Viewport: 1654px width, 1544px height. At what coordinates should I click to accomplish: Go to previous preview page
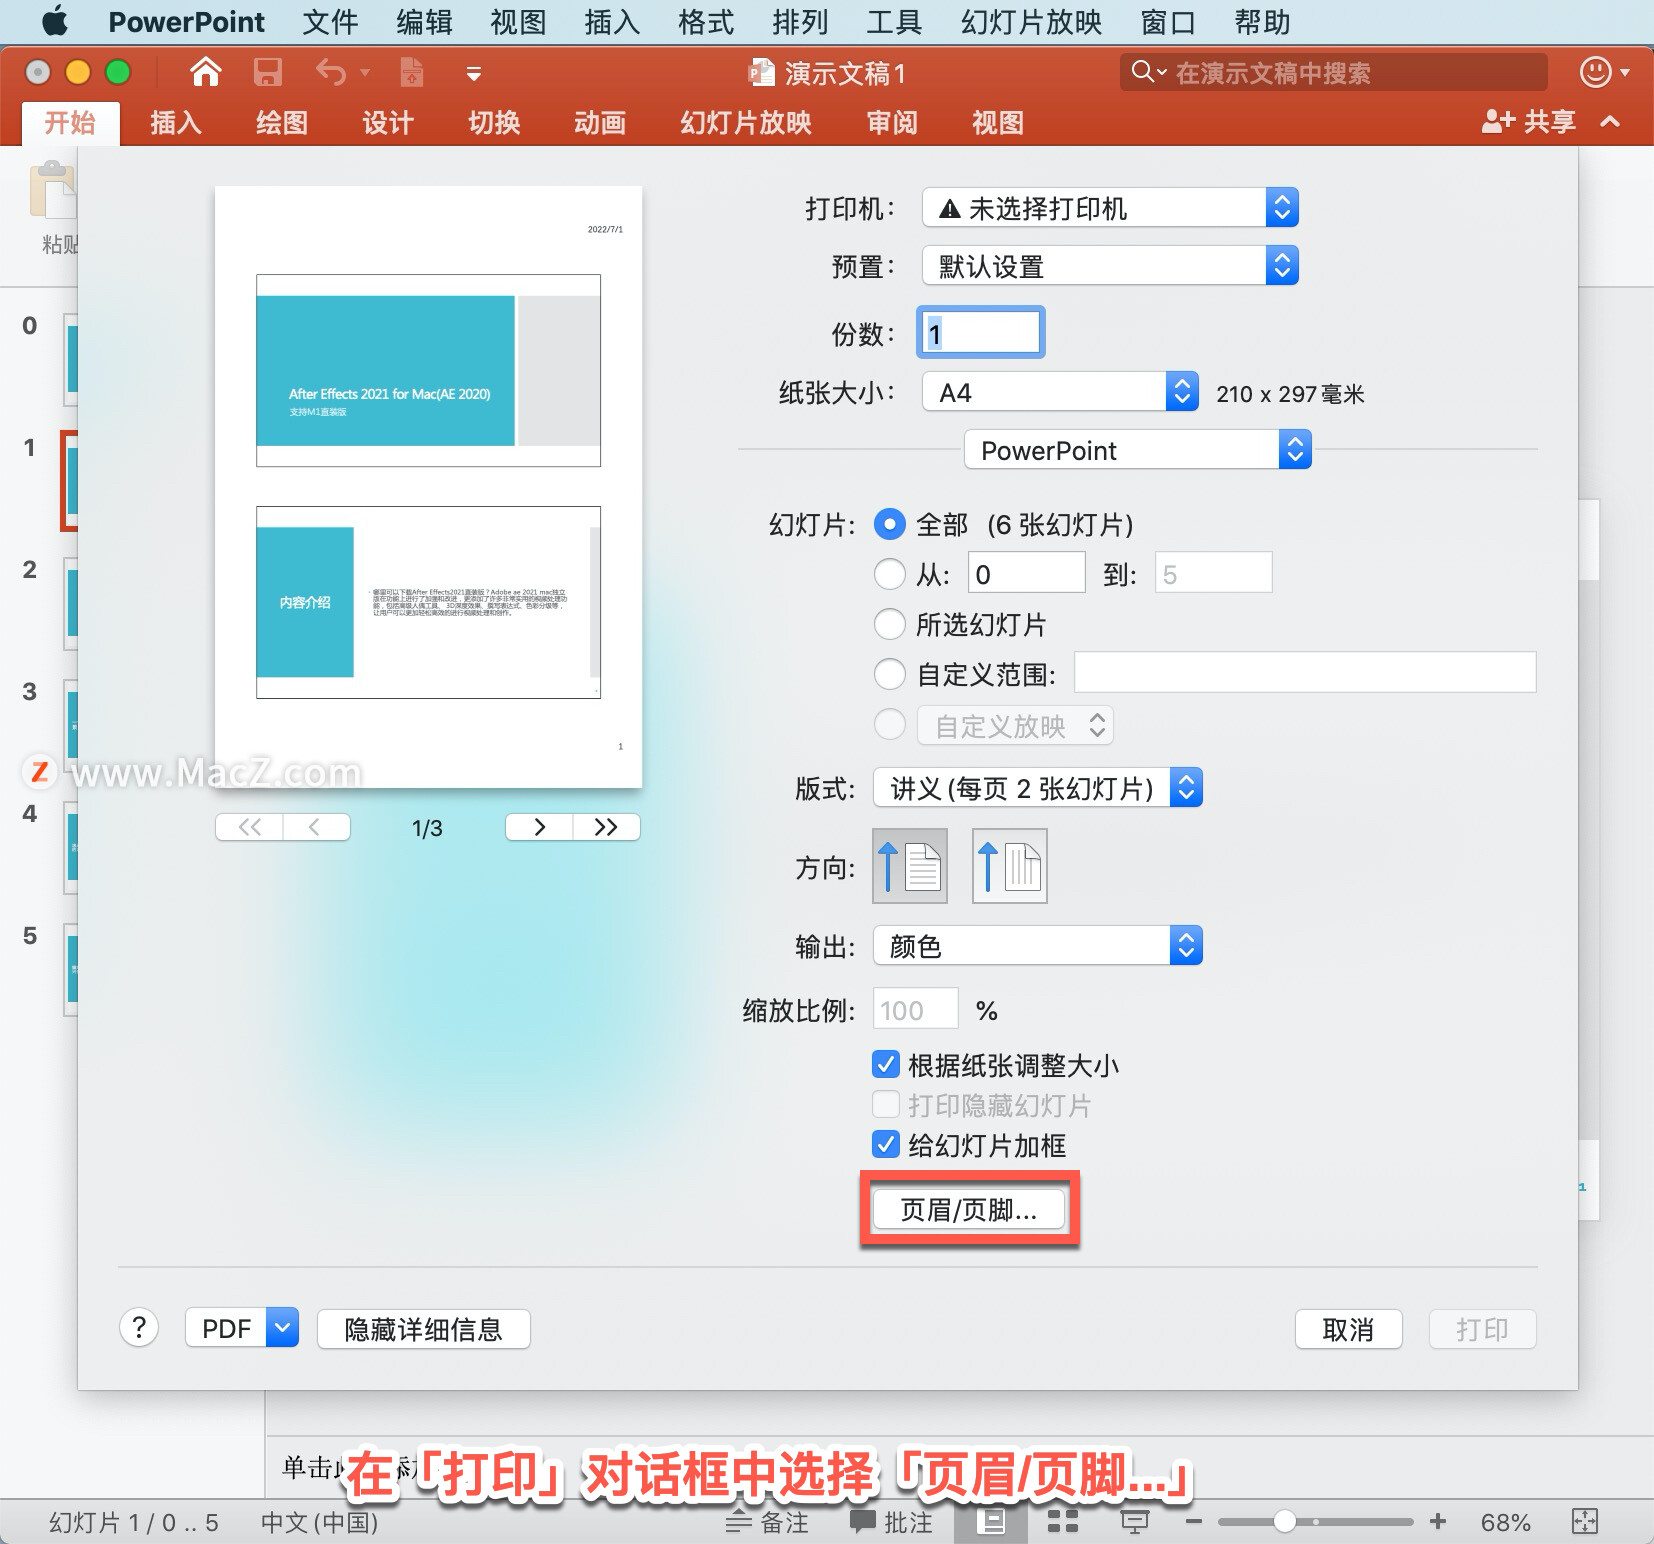pos(316,827)
